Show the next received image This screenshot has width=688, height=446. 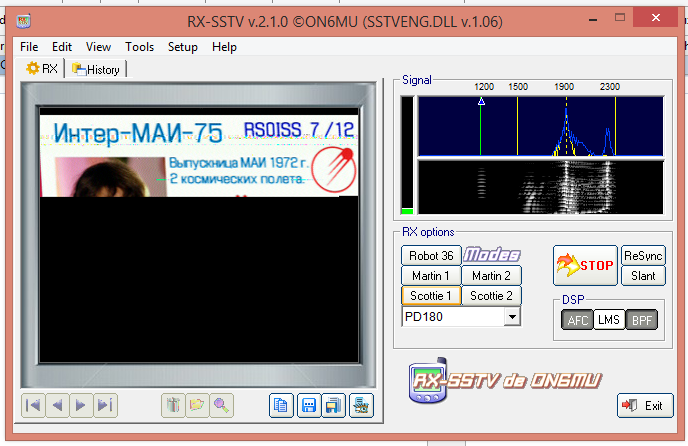tap(81, 405)
